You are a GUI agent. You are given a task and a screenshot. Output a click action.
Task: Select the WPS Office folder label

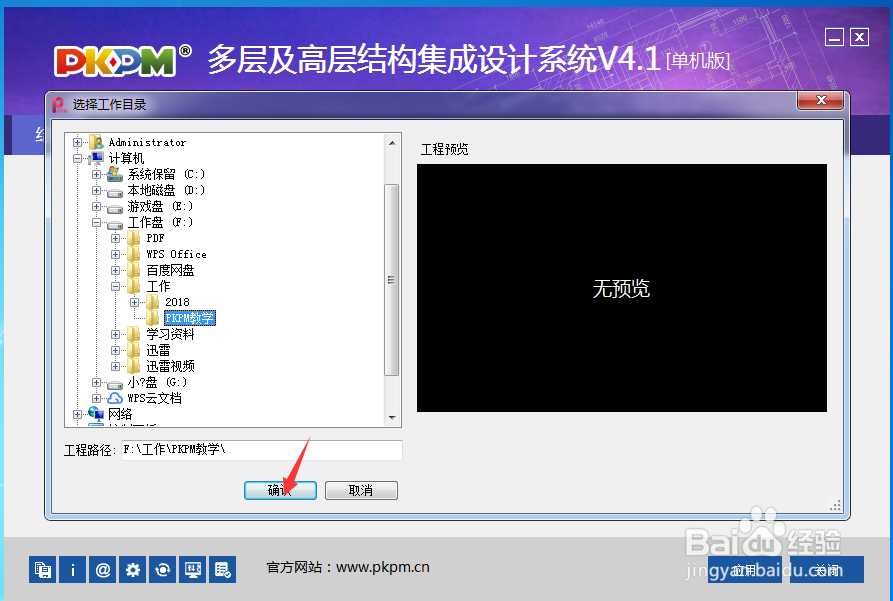pyautogui.click(x=177, y=254)
